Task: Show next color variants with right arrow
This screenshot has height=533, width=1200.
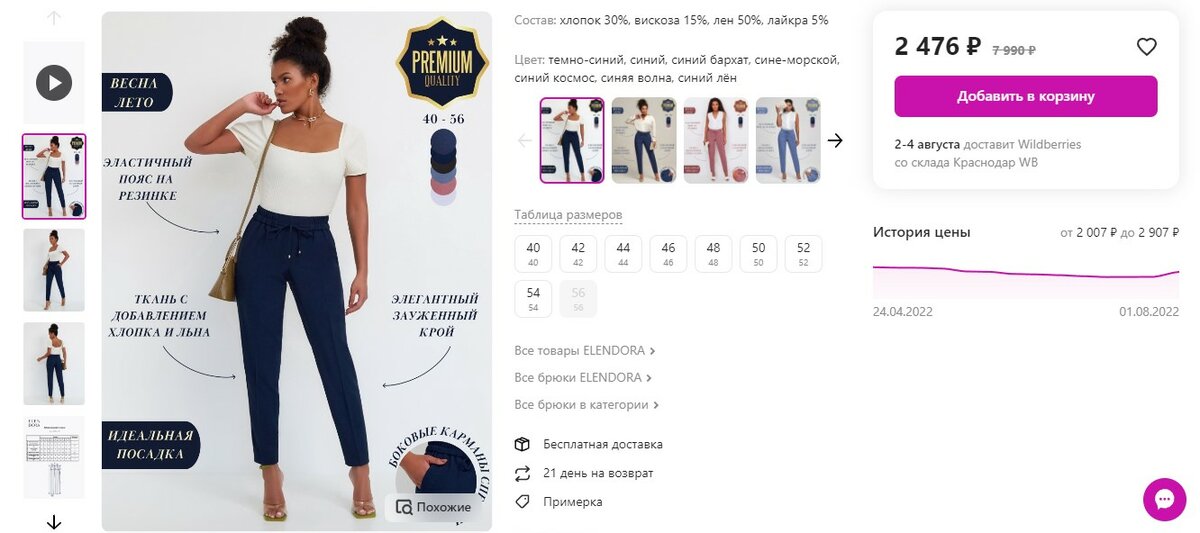Action: 836,141
